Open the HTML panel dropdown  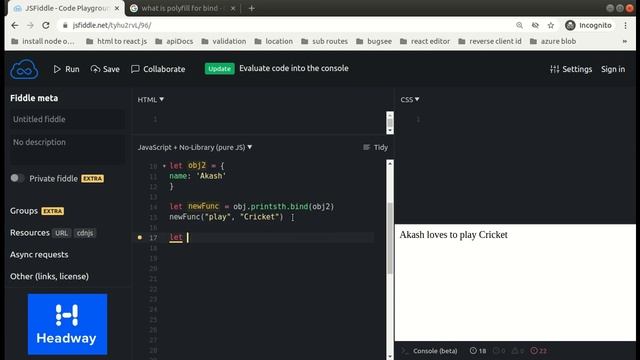point(150,100)
